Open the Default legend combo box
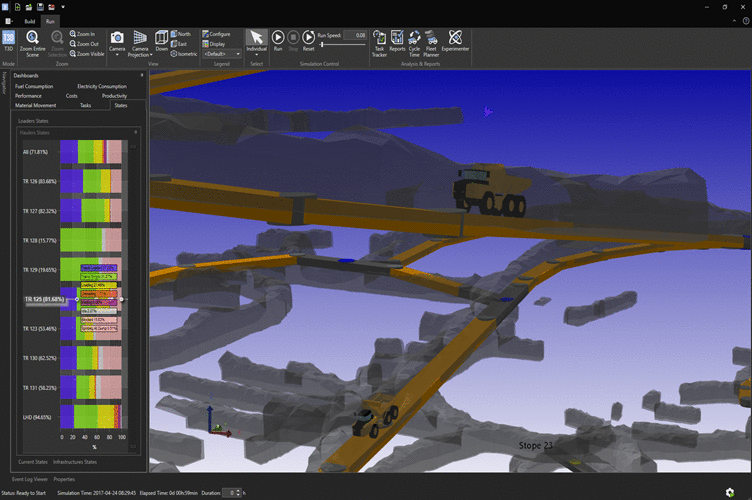Image resolution: width=752 pixels, height=500 pixels. (x=222, y=54)
